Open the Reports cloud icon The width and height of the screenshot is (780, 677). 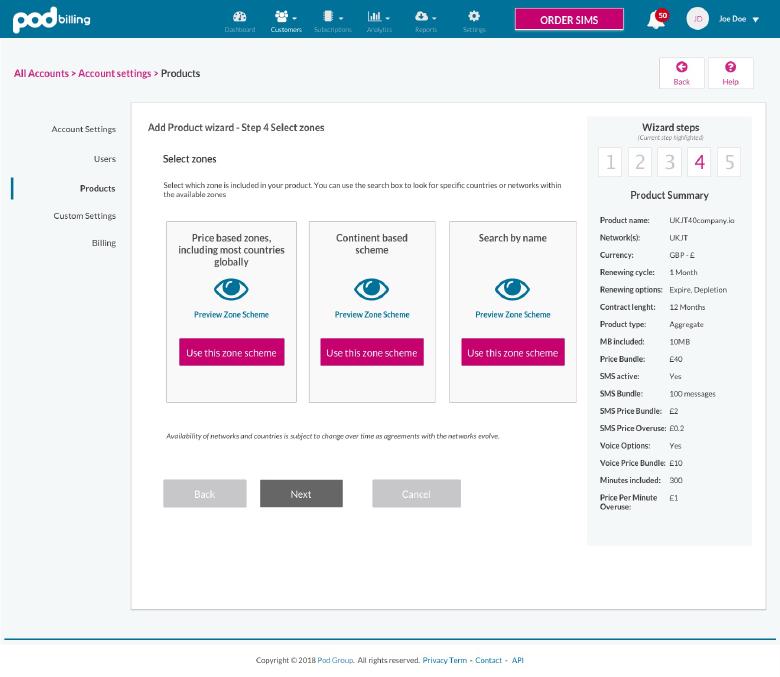[x=421, y=16]
